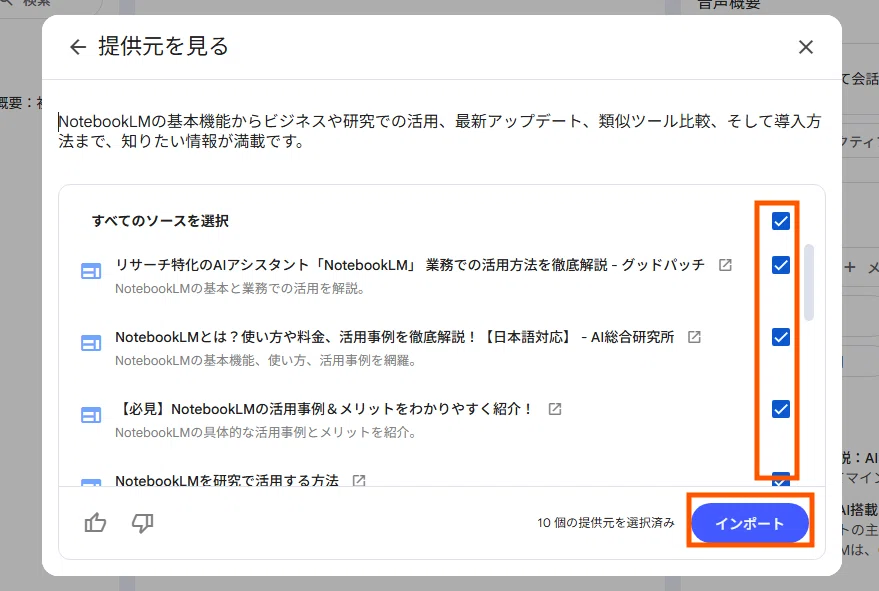This screenshot has width=879, height=591.
Task: Open external link for 【必見】活用事例 article
Action: pos(554,409)
